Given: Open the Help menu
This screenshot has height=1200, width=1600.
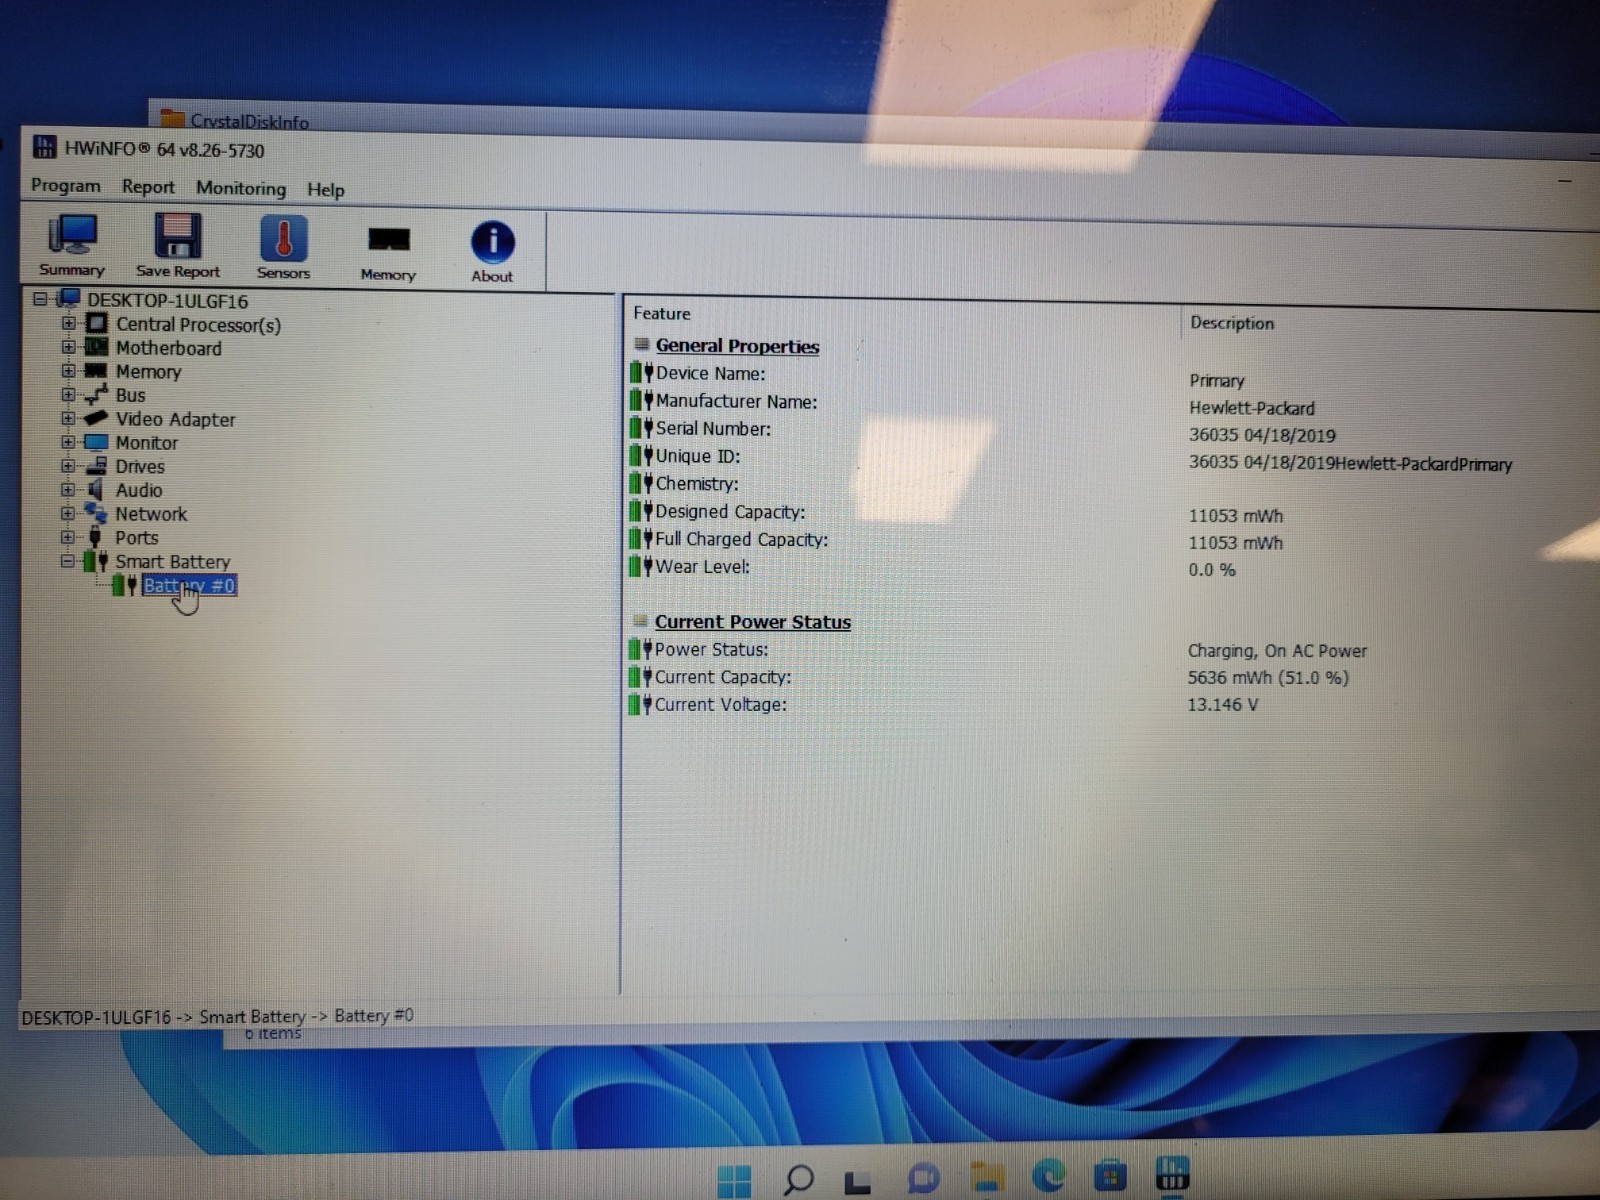Looking at the screenshot, I should click(326, 190).
